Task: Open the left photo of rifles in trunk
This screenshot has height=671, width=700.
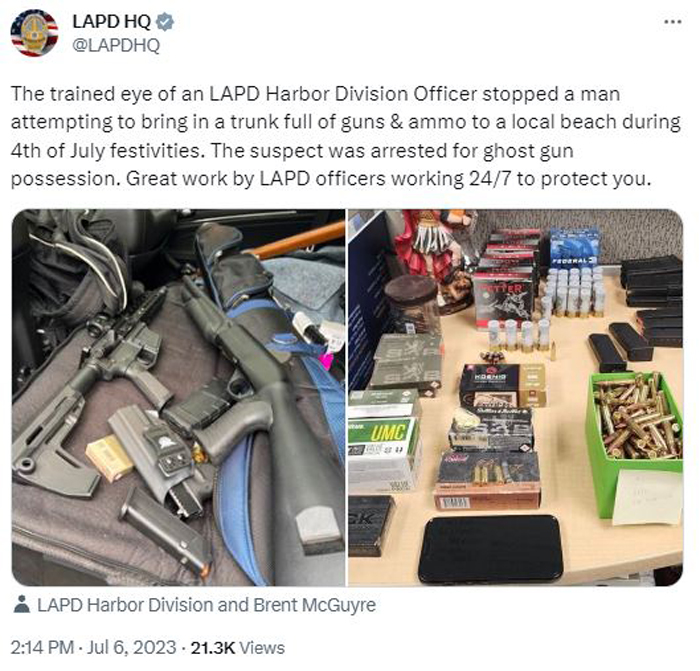Action: [178, 397]
